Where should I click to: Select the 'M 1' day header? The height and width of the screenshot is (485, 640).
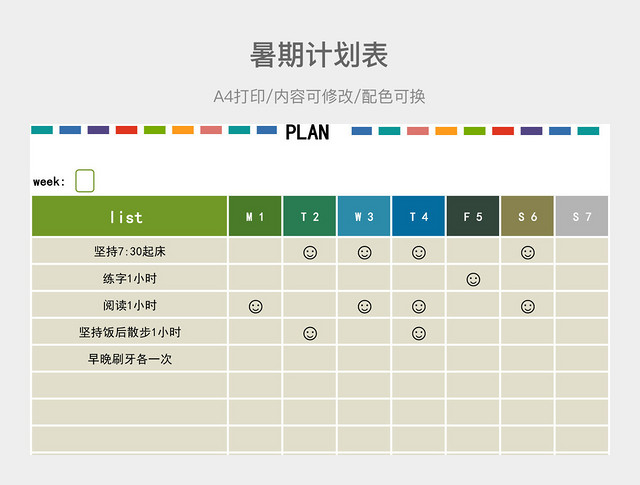(255, 216)
